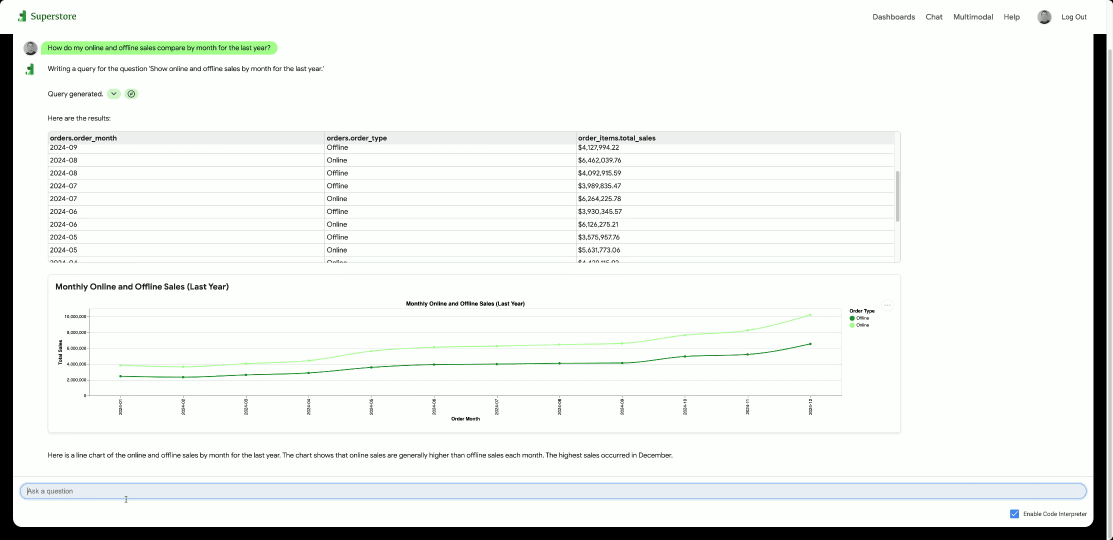Click the user avatar next to Log Out
The height and width of the screenshot is (540, 1113).
pyautogui.click(x=1044, y=17)
